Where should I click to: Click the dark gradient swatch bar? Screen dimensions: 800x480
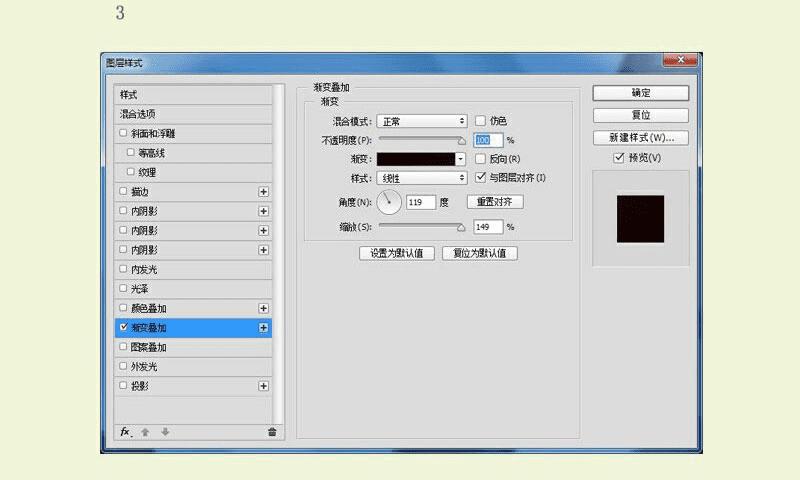(416, 159)
